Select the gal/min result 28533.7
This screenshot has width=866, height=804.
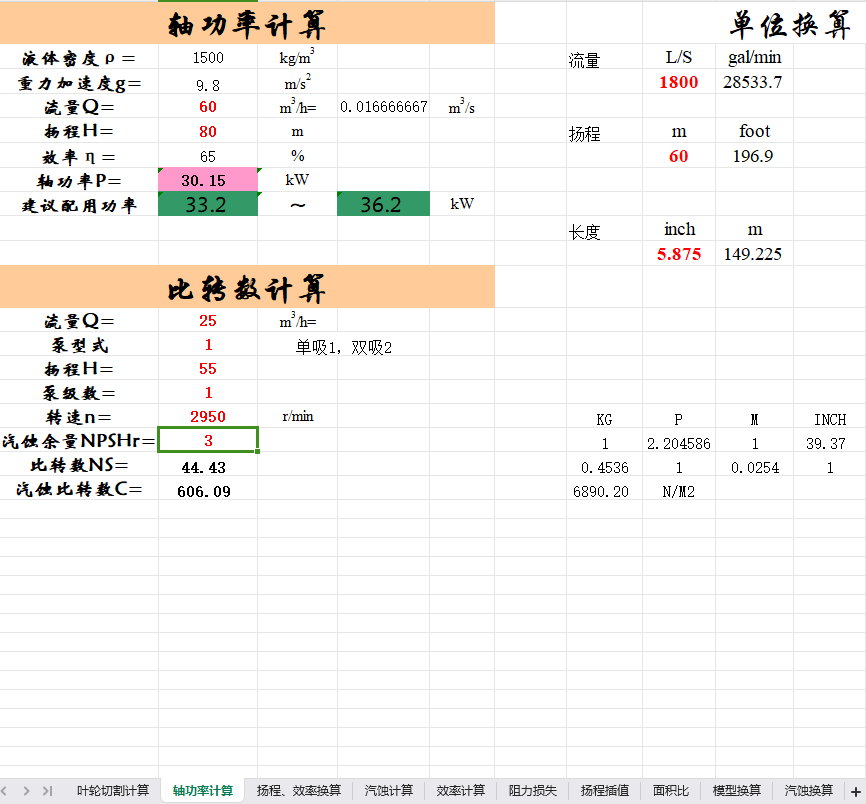754,82
